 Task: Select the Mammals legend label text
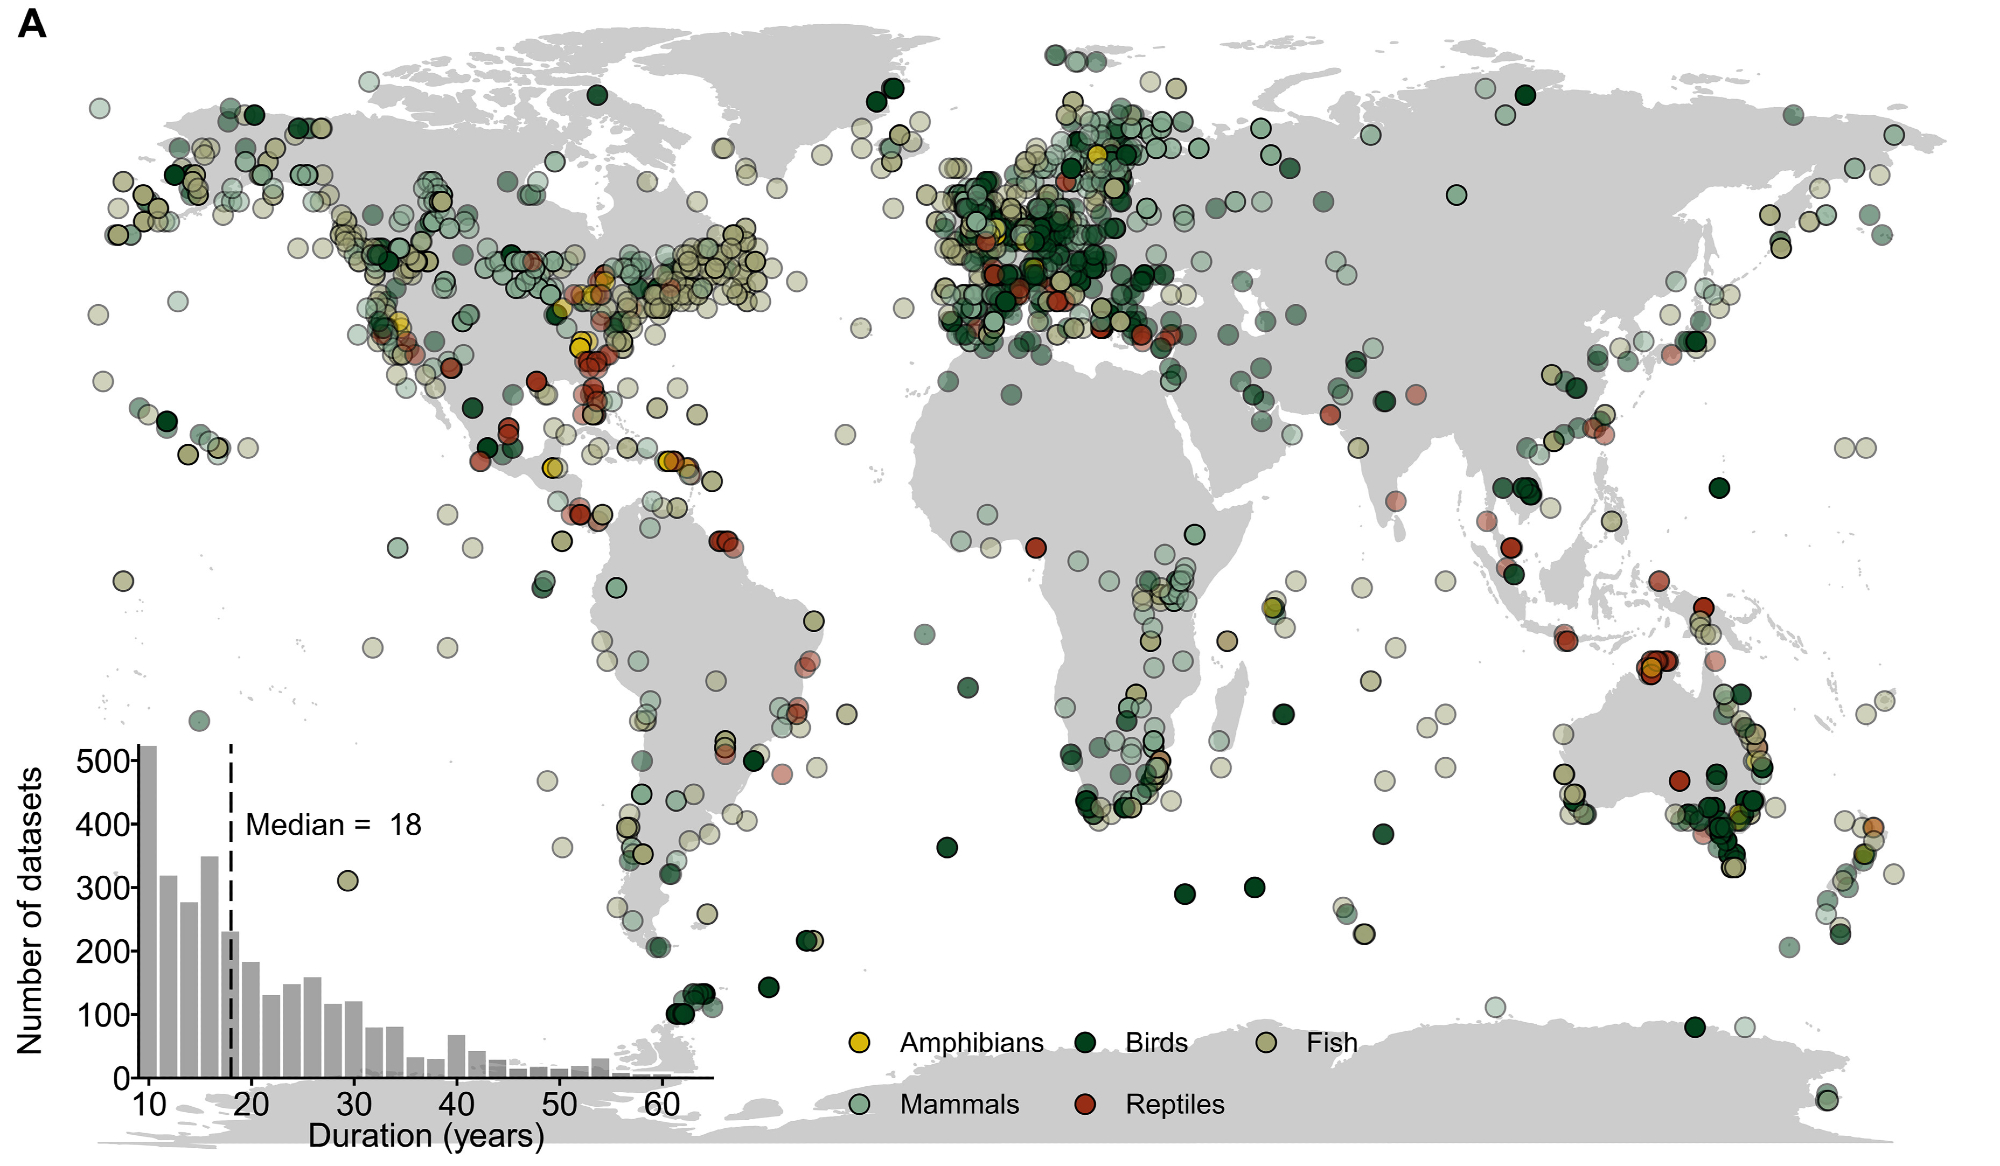959,1104
